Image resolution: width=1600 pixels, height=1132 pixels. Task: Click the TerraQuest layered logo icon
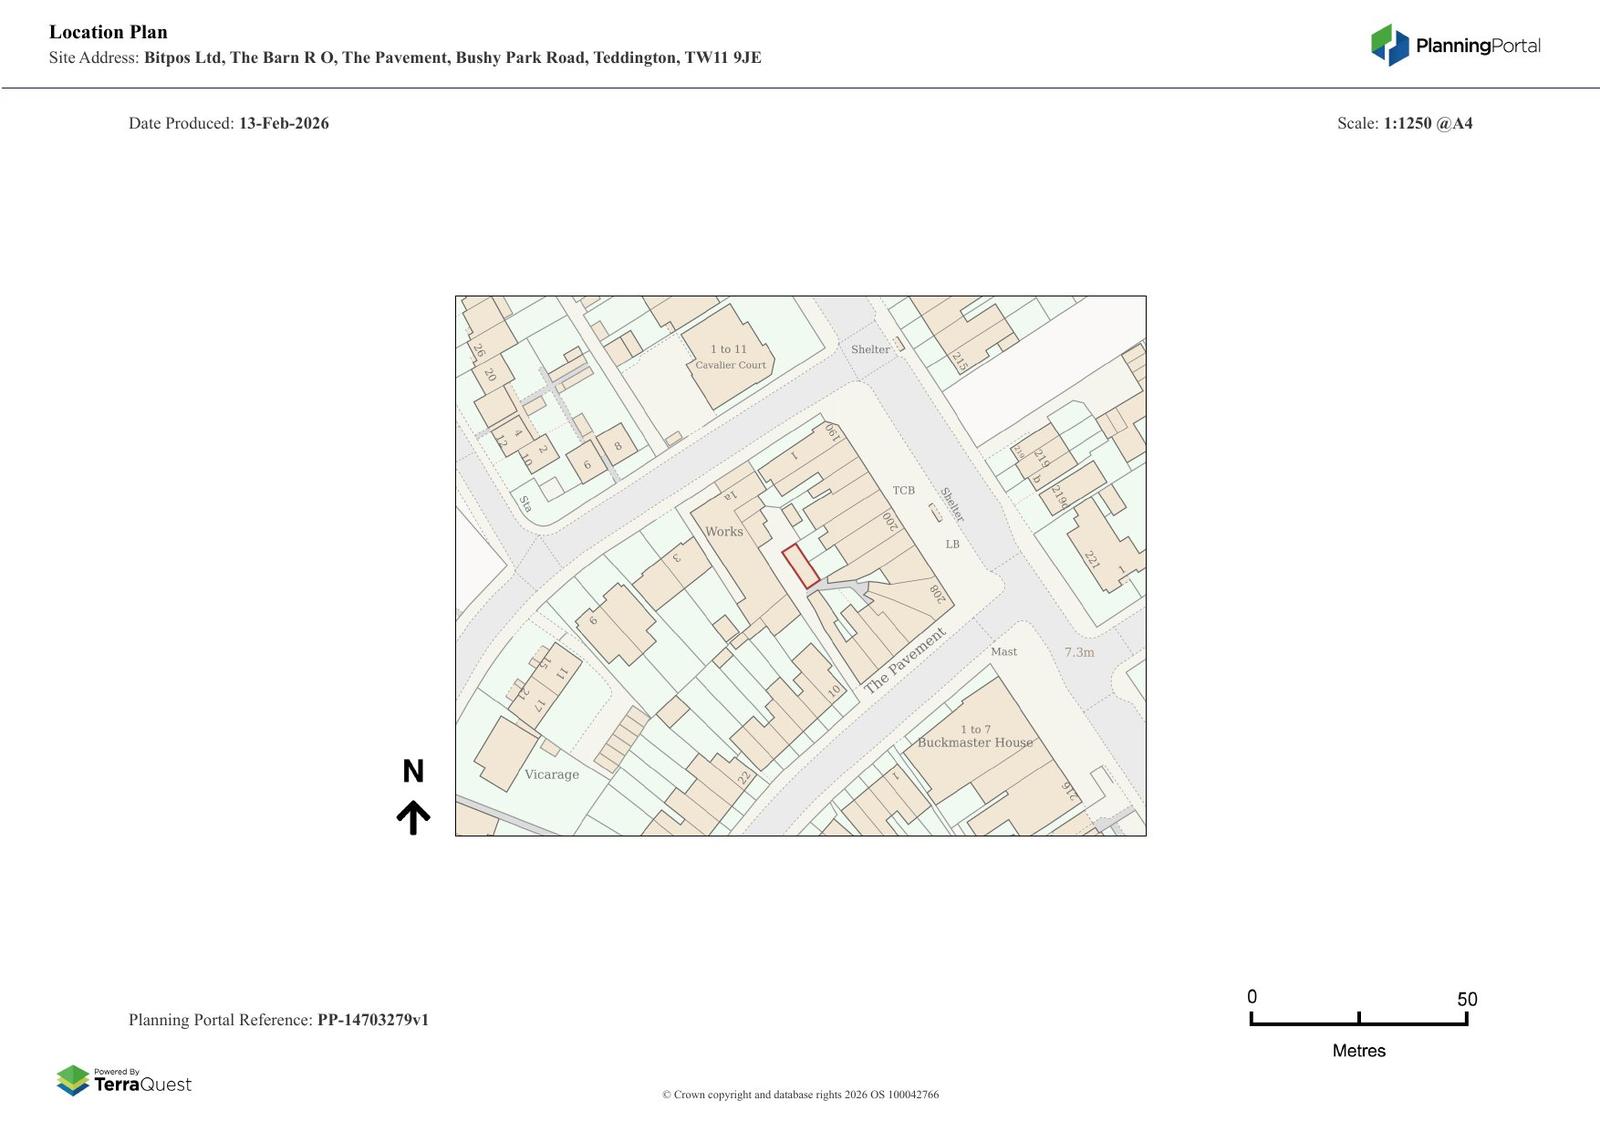[73, 1080]
